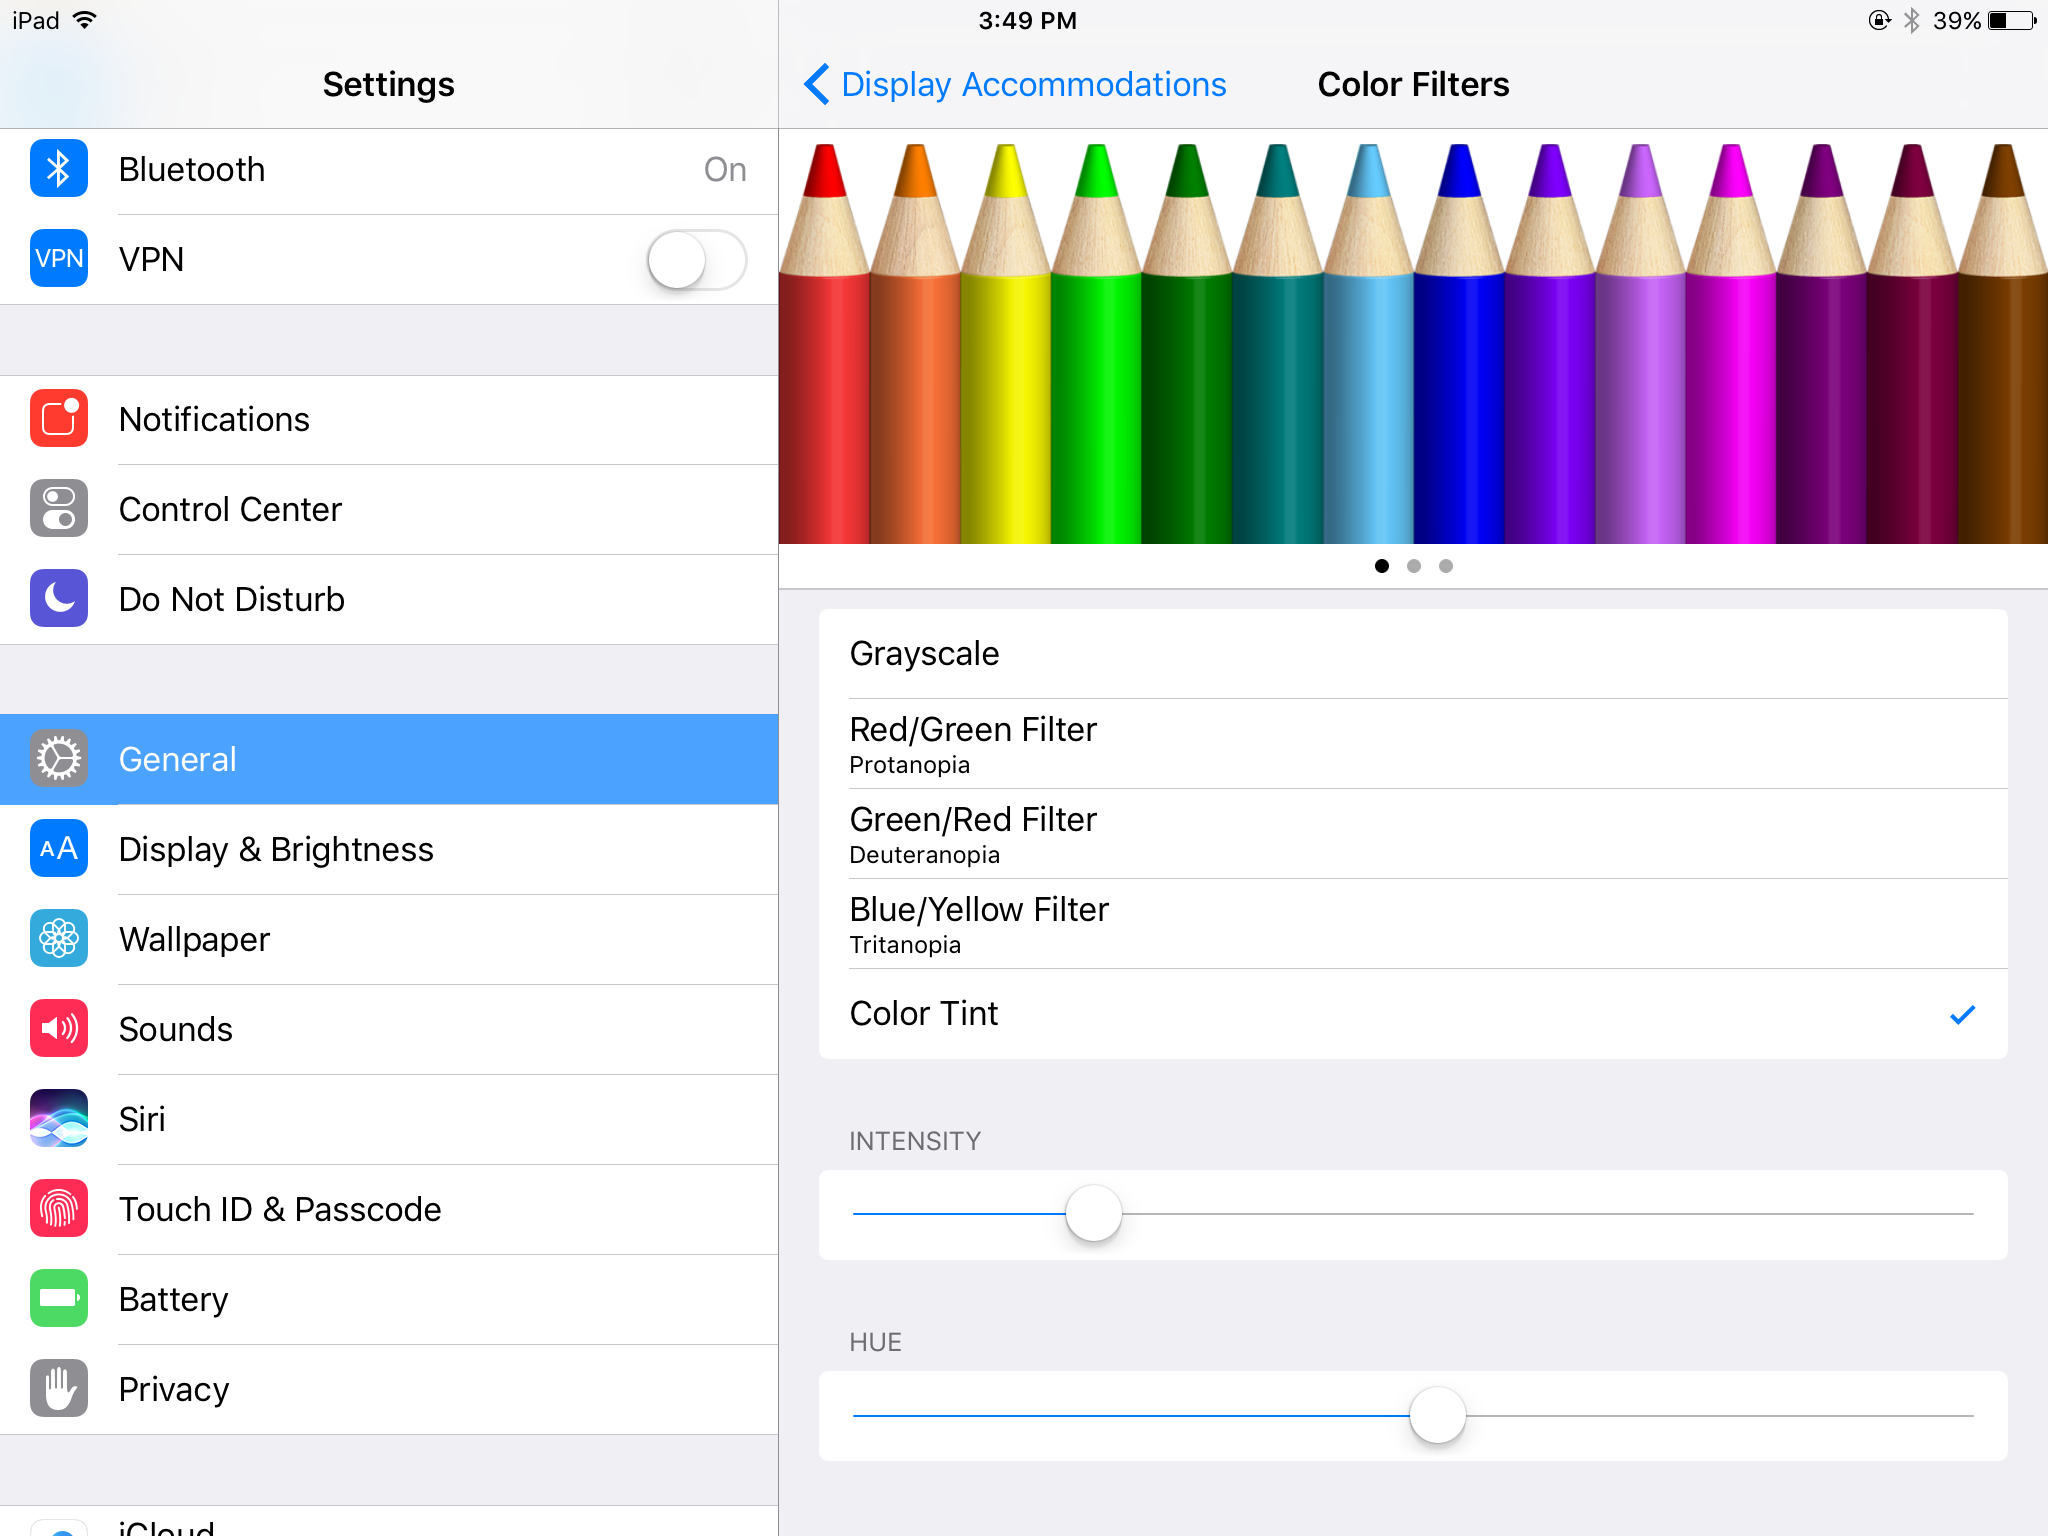Tap the Privacy hand icon
The height and width of the screenshot is (1536, 2048).
coord(59,1389)
